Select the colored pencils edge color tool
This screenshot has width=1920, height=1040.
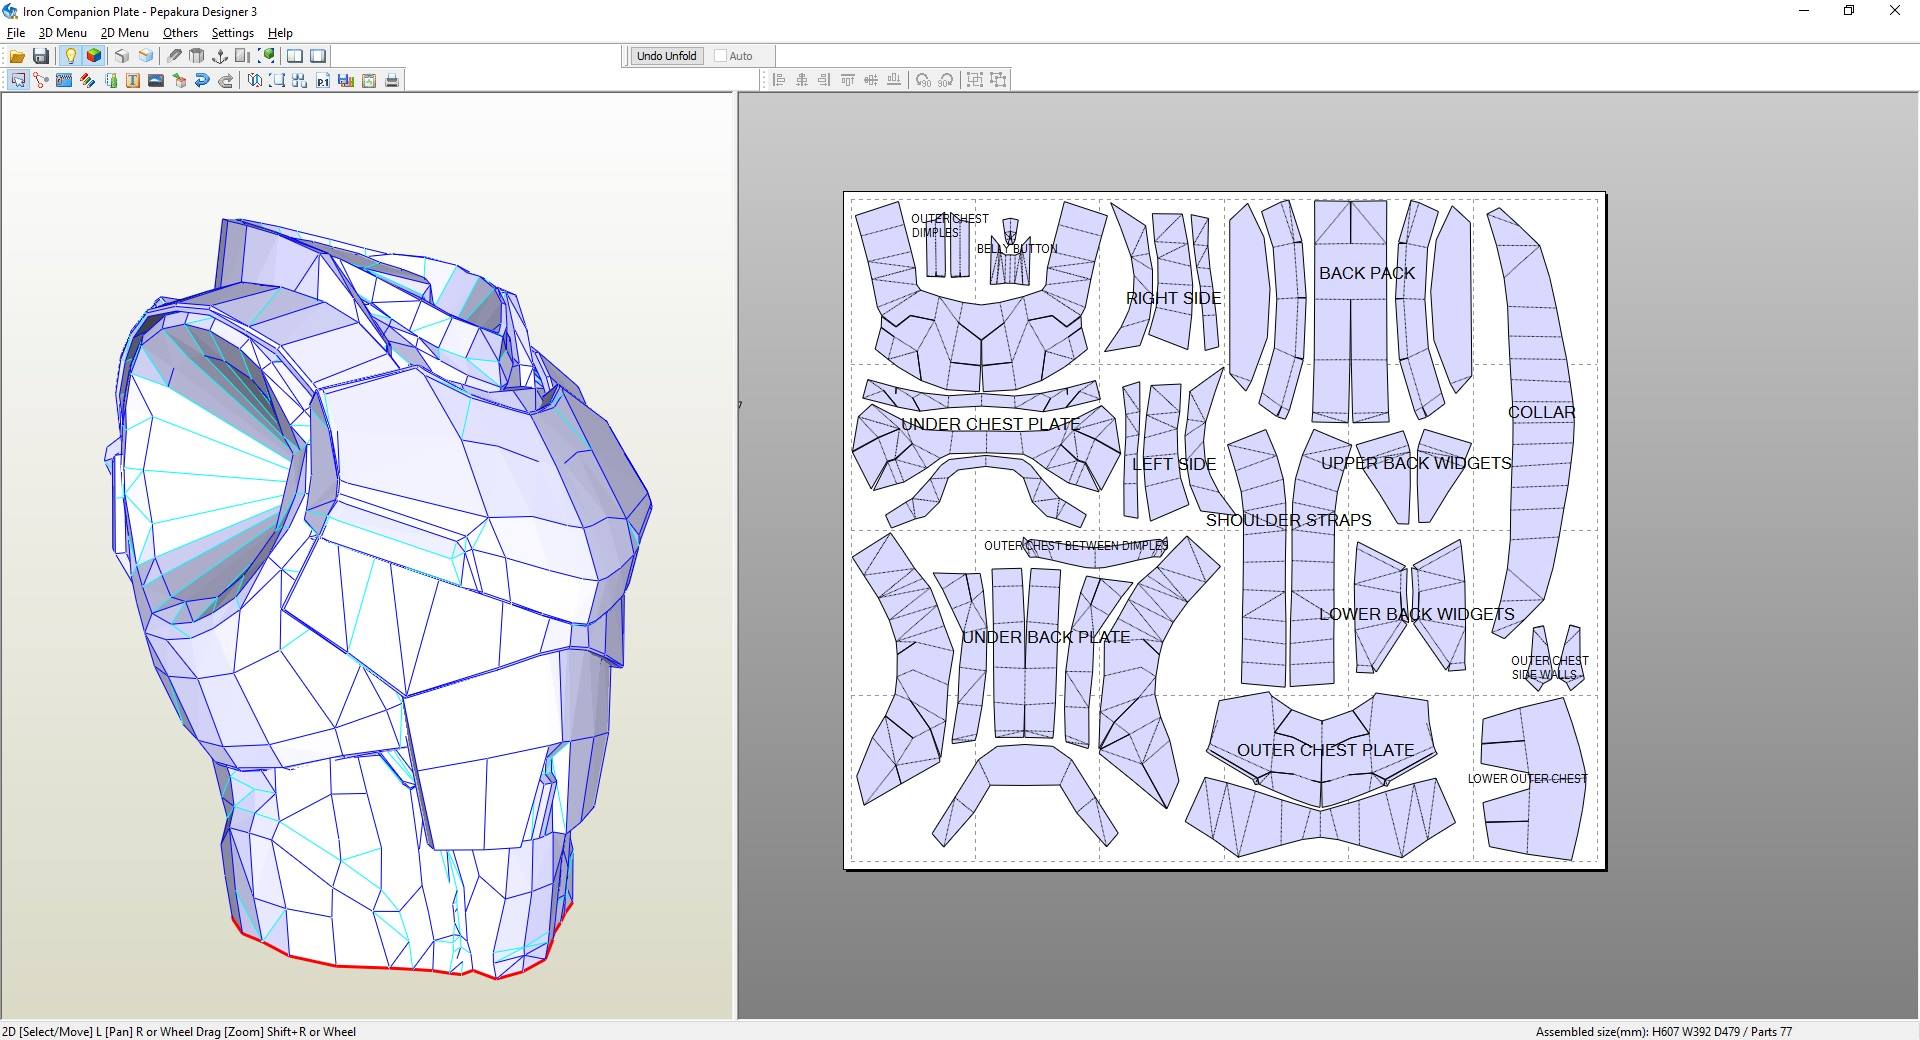coord(87,80)
